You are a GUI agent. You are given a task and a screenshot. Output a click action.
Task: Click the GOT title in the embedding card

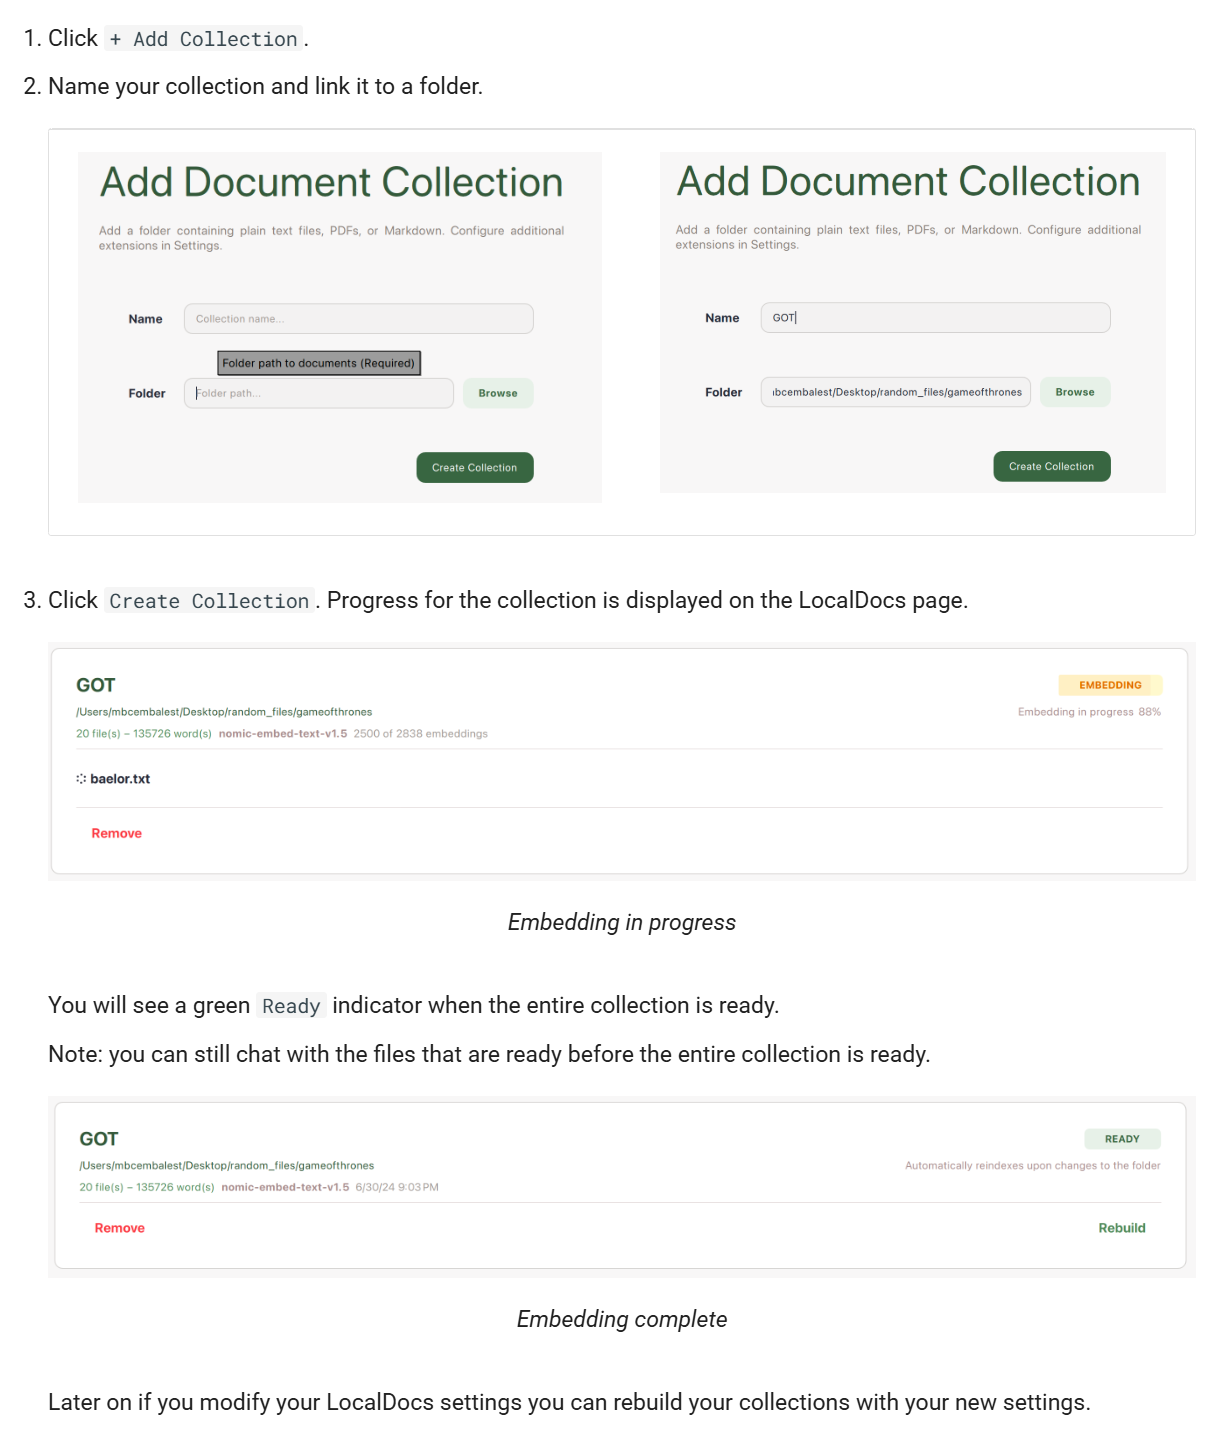96,685
